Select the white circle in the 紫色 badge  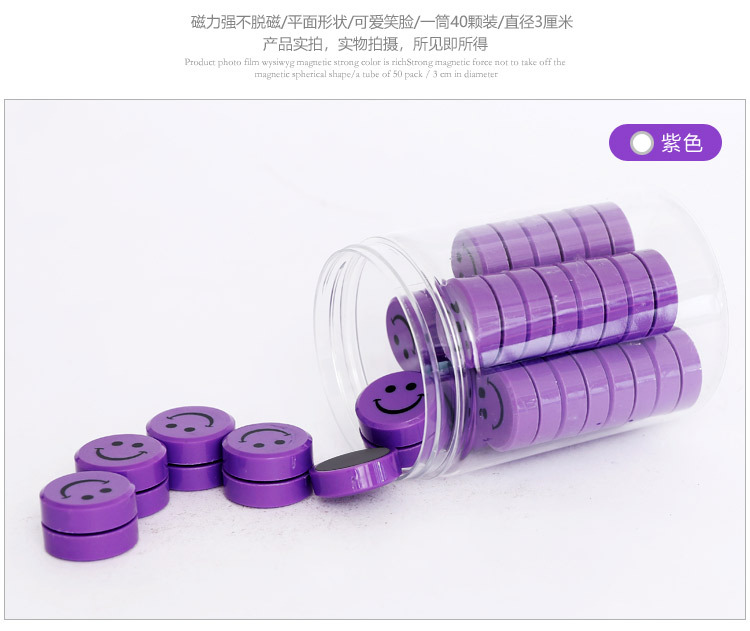[641, 143]
